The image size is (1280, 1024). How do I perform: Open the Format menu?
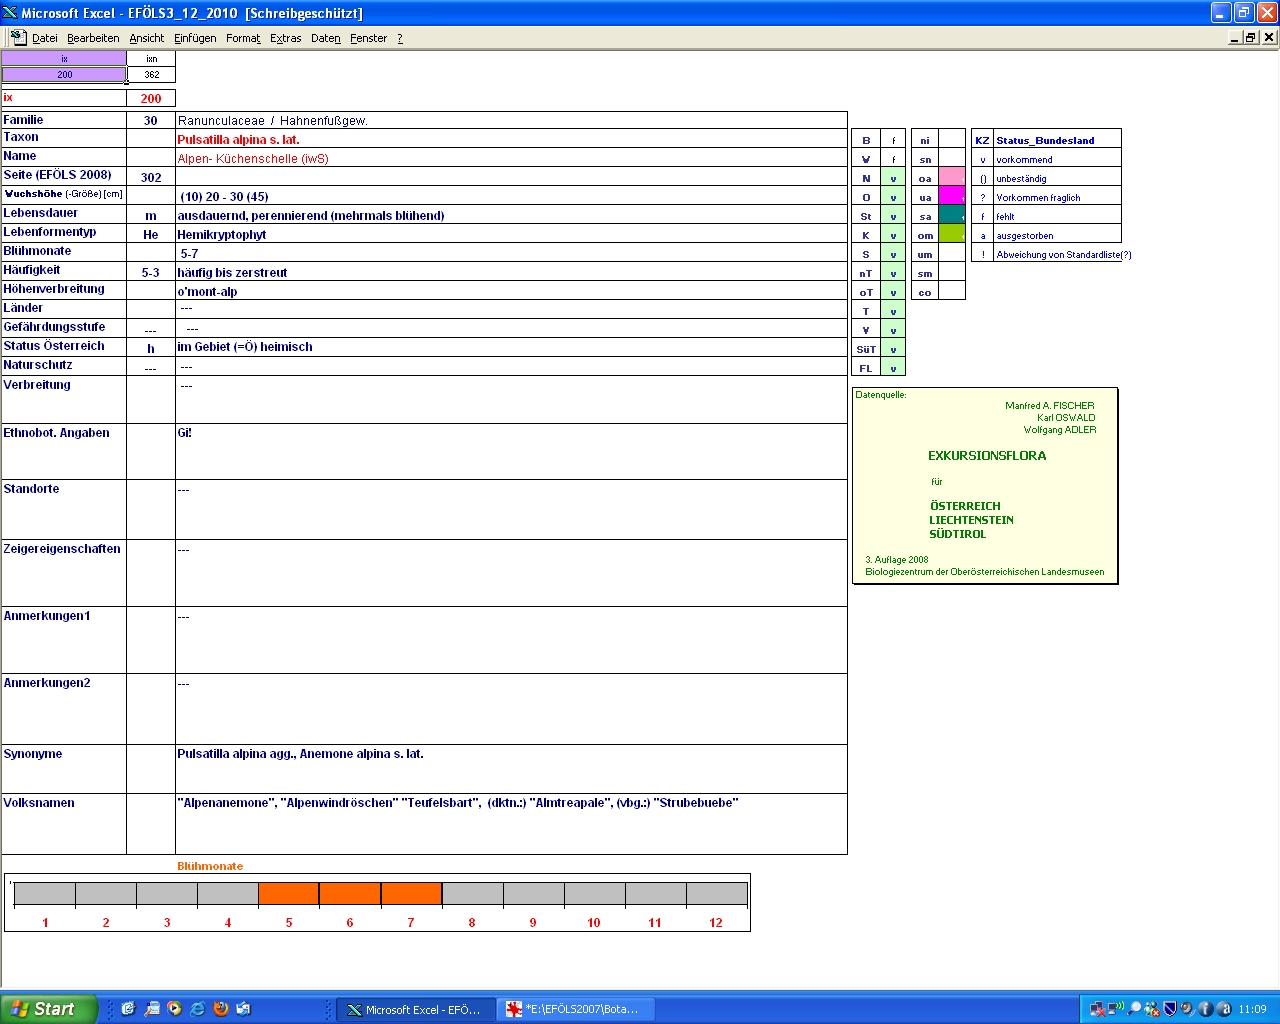(243, 38)
